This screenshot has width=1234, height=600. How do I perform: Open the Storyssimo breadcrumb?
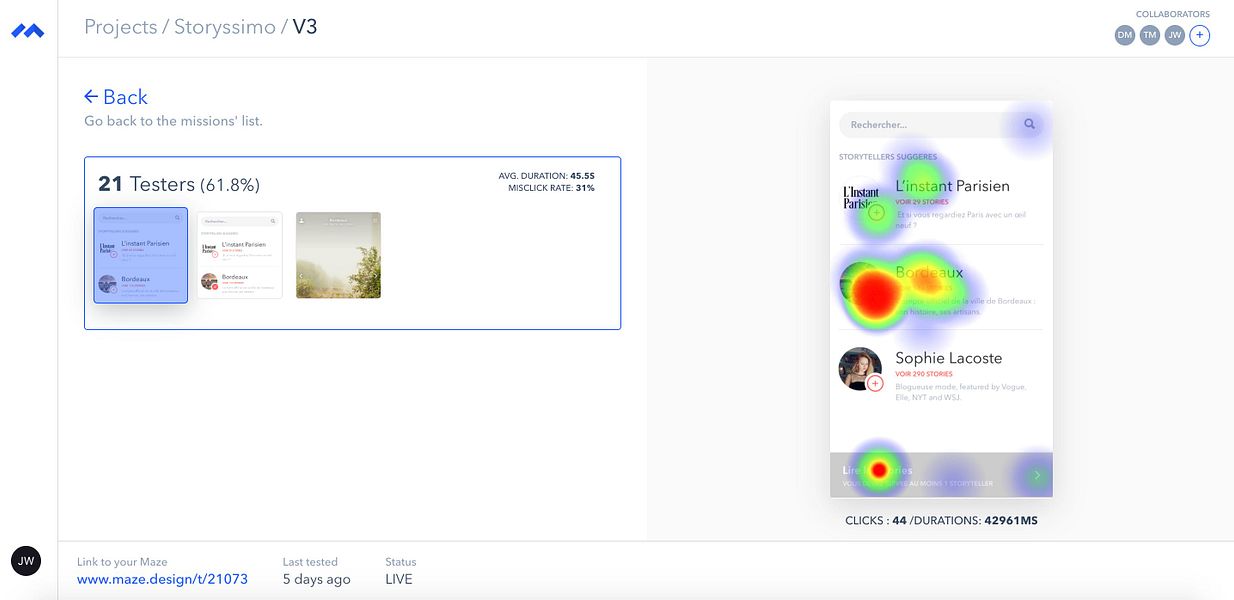point(225,27)
